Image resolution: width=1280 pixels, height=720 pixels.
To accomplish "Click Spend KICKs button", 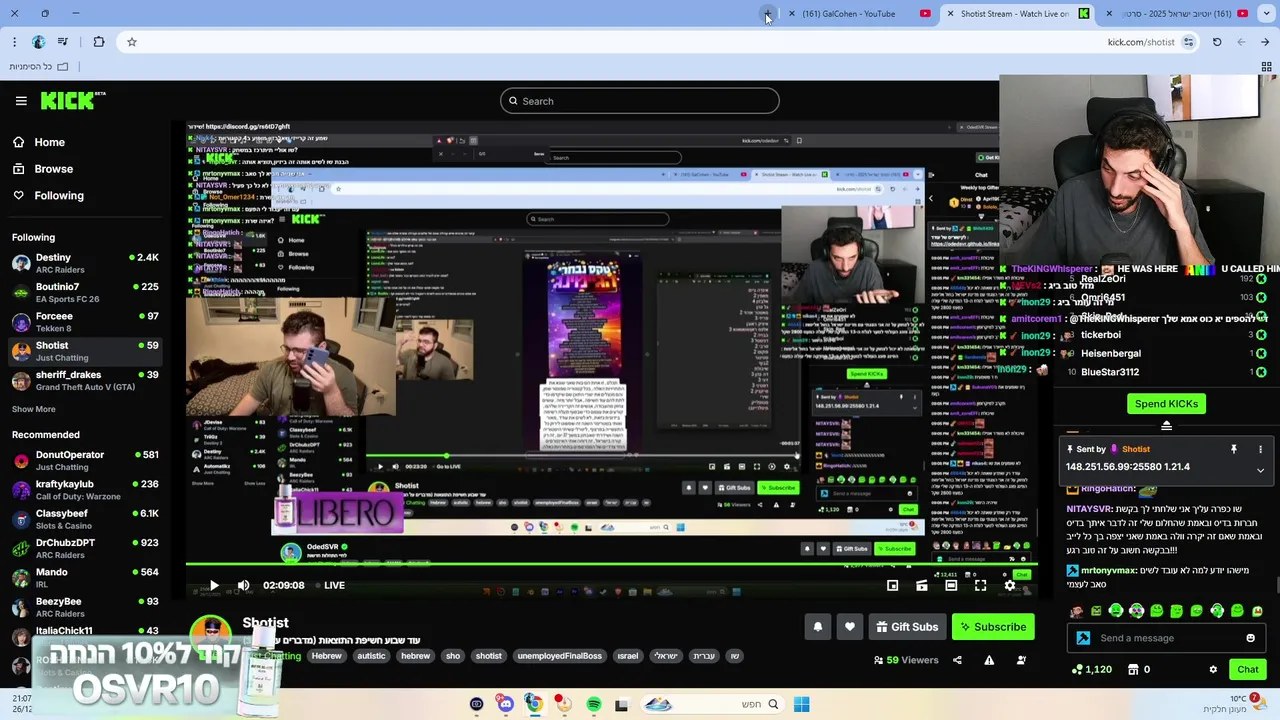I will 1166,404.
